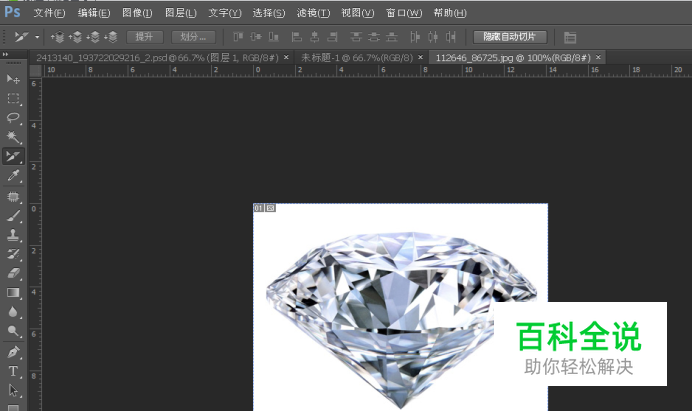
Task: Select the History Brush tool
Action: 13,254
